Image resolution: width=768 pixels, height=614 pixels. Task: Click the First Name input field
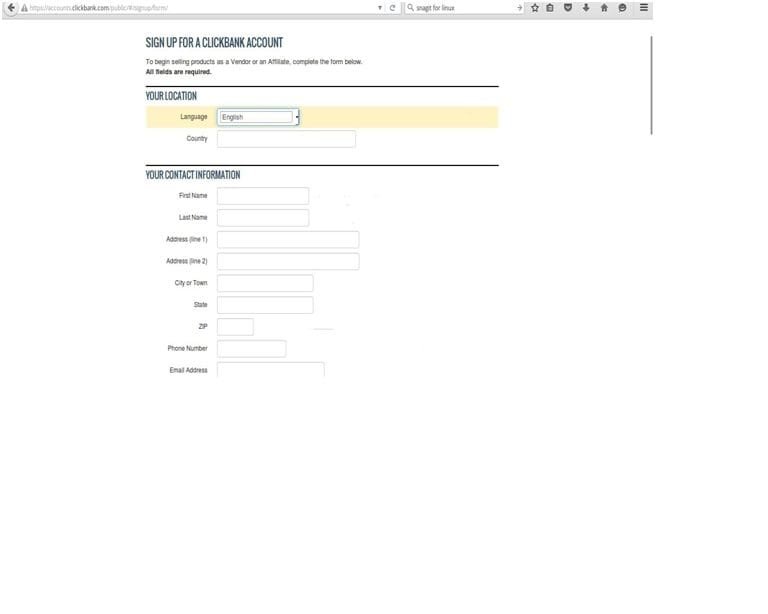(263, 196)
